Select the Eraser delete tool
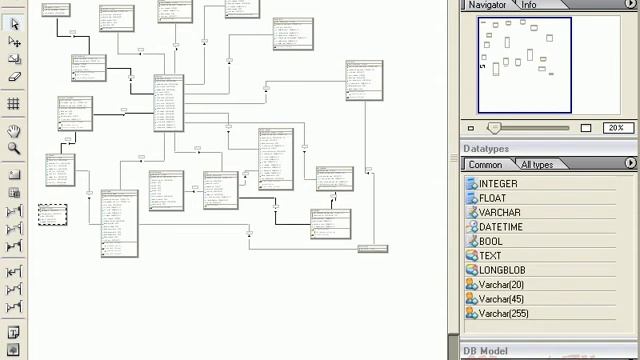The image size is (640, 360). 14,77
